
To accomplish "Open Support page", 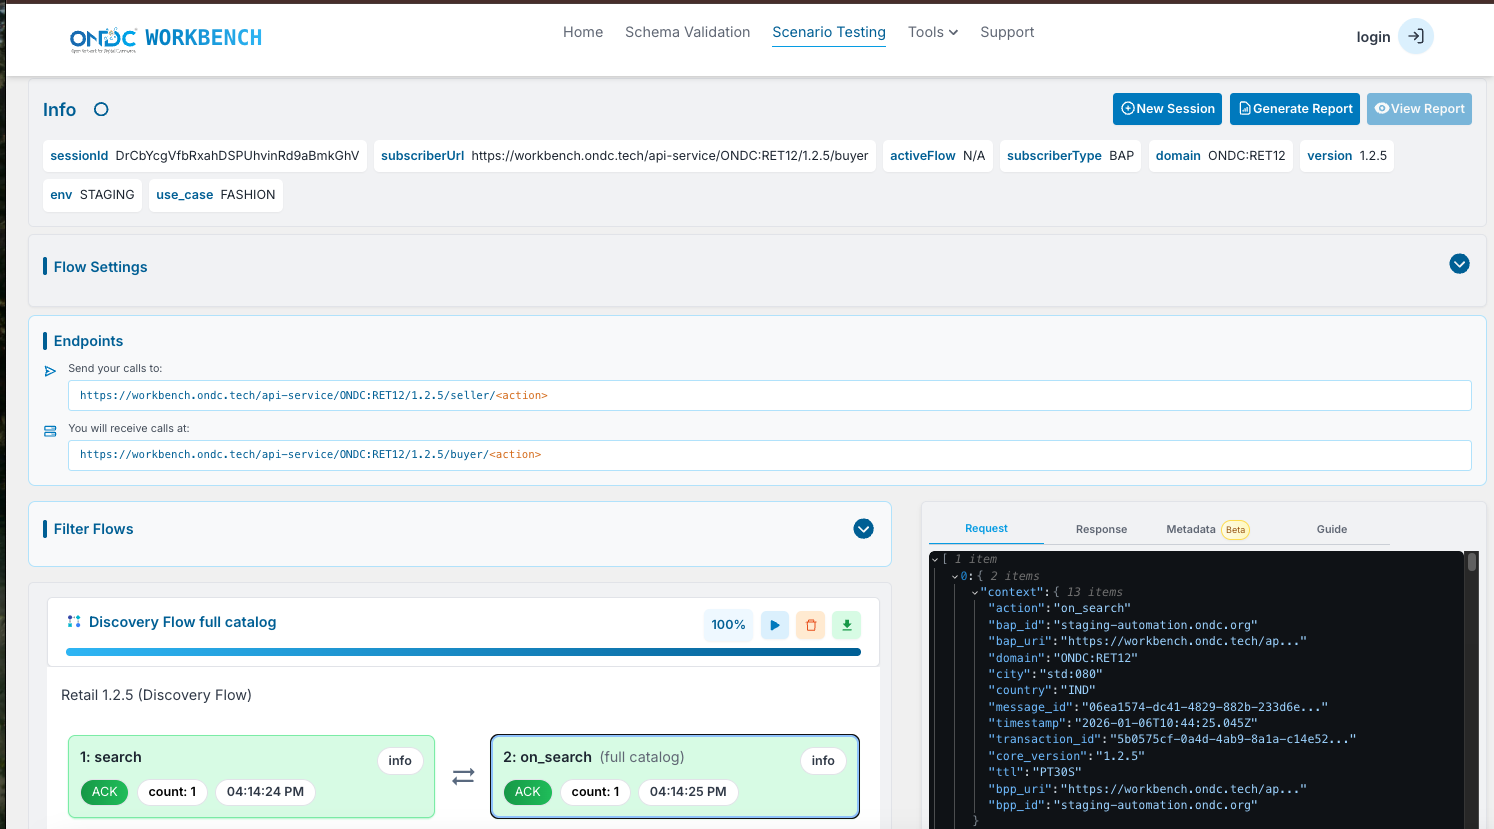I will (1007, 32).
